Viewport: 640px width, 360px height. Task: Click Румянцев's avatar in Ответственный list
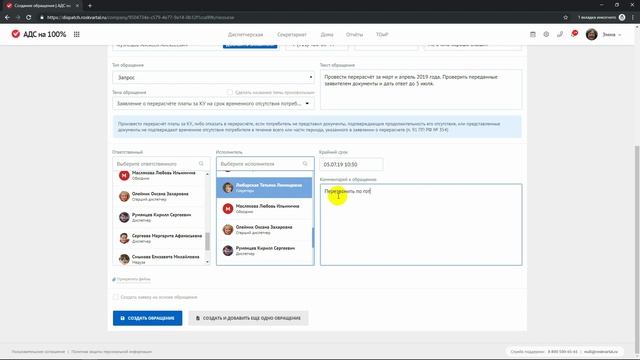coord(124,217)
